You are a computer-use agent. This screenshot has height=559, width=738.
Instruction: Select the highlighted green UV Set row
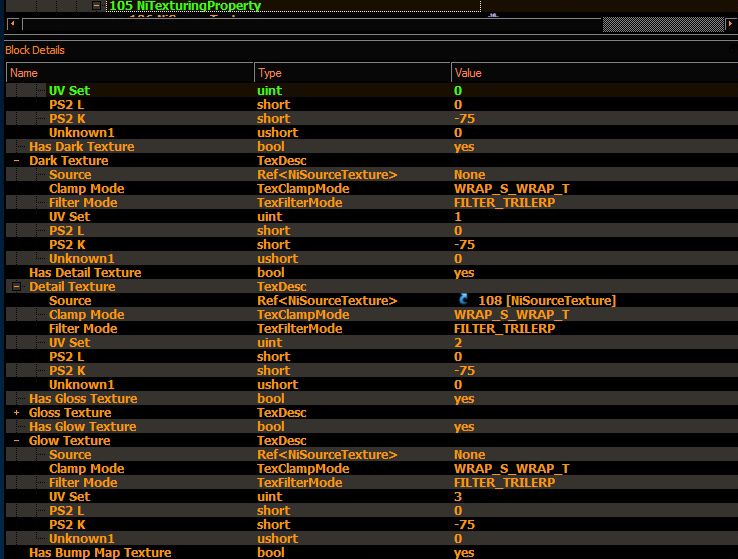(372, 90)
